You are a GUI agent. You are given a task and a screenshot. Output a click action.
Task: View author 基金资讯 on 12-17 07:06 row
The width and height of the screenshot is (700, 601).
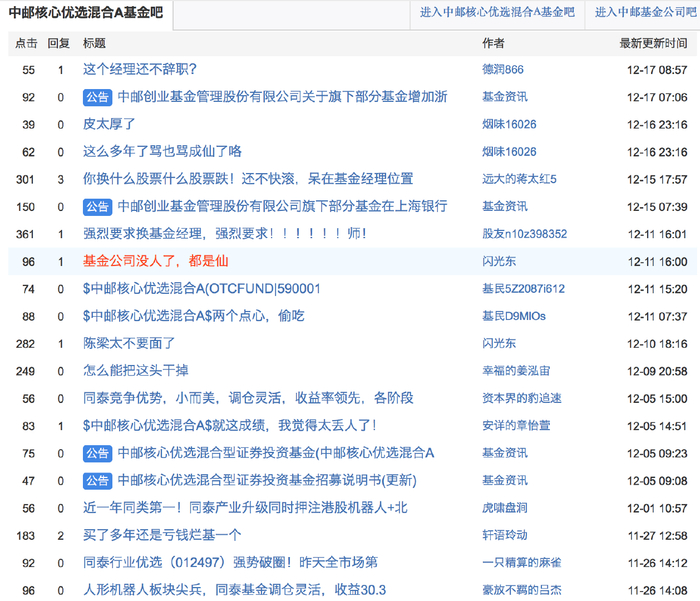tap(504, 97)
